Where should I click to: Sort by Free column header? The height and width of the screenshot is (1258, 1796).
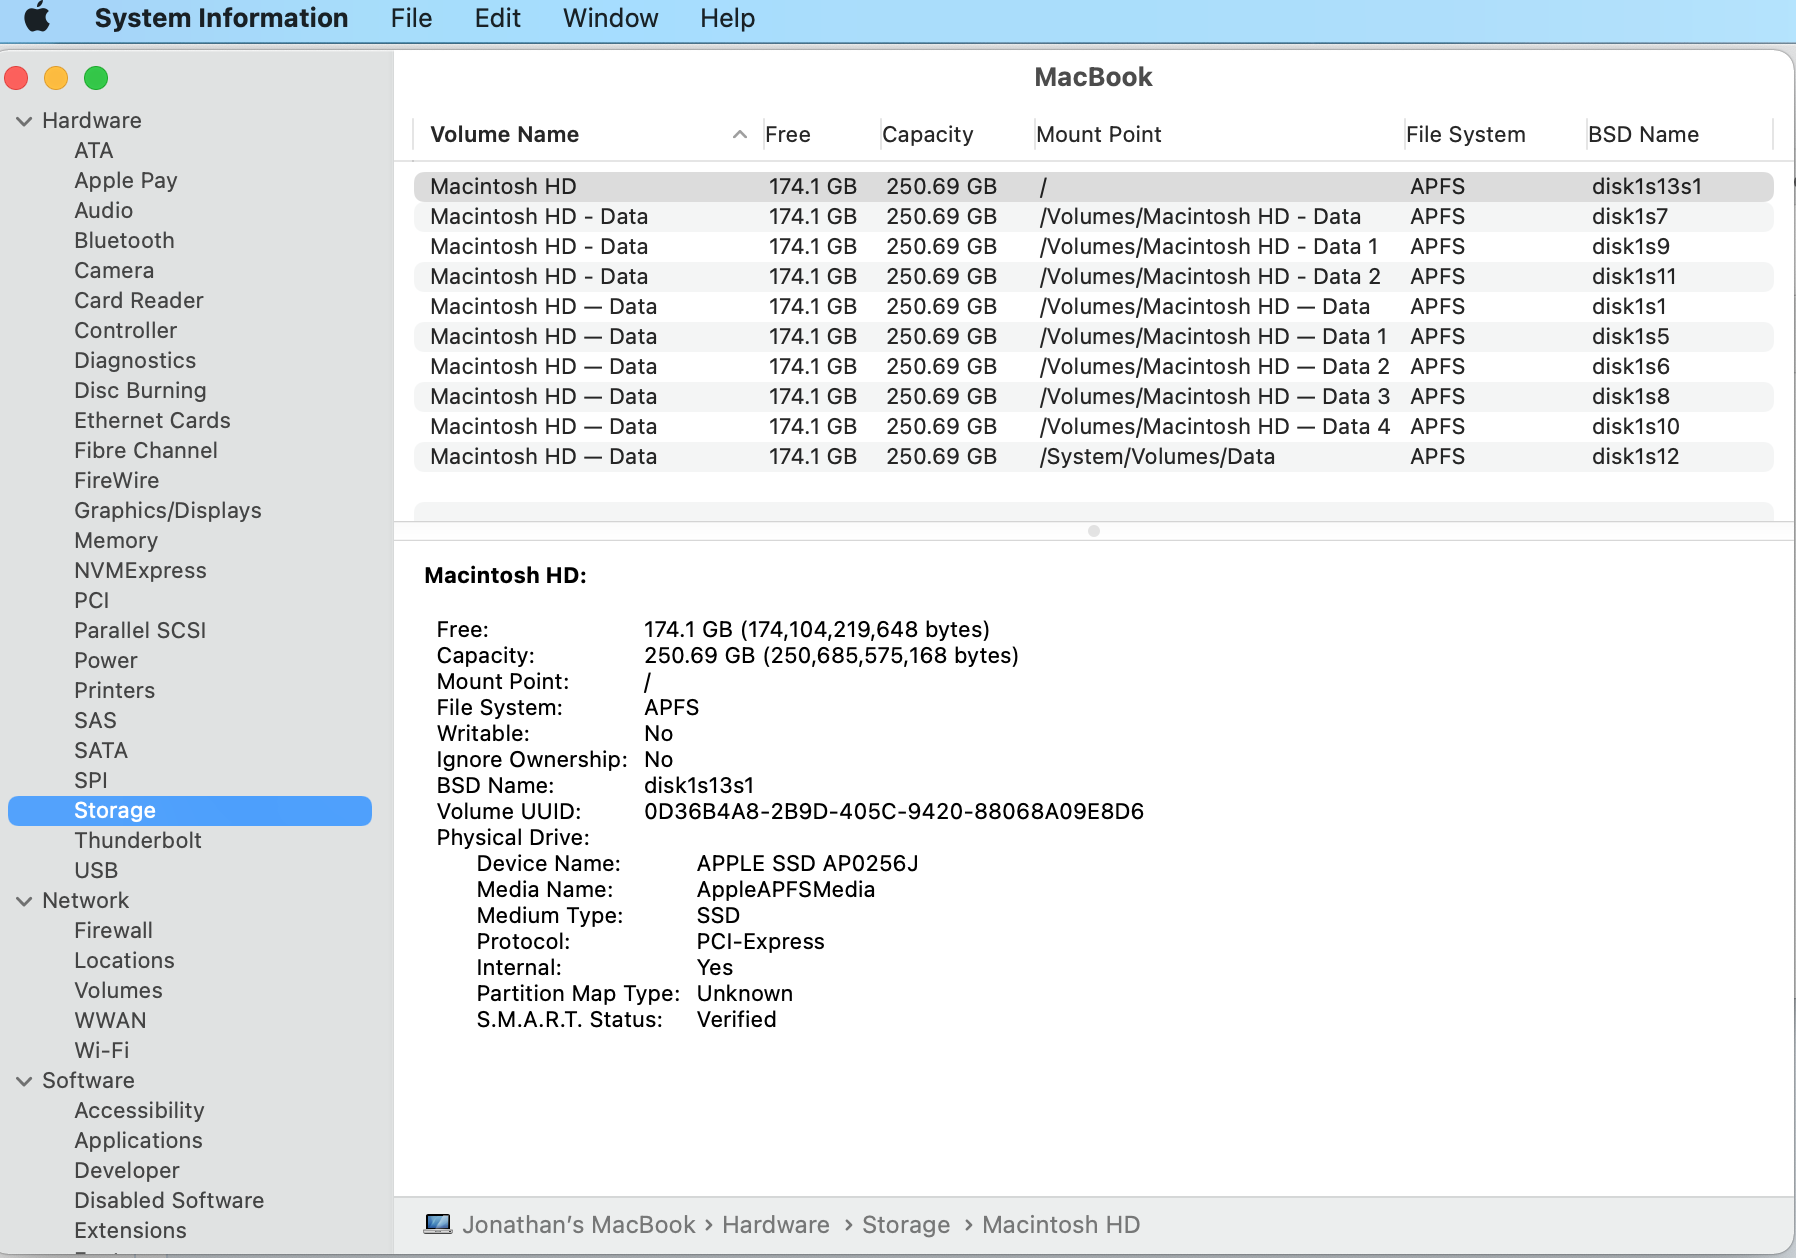coord(788,134)
